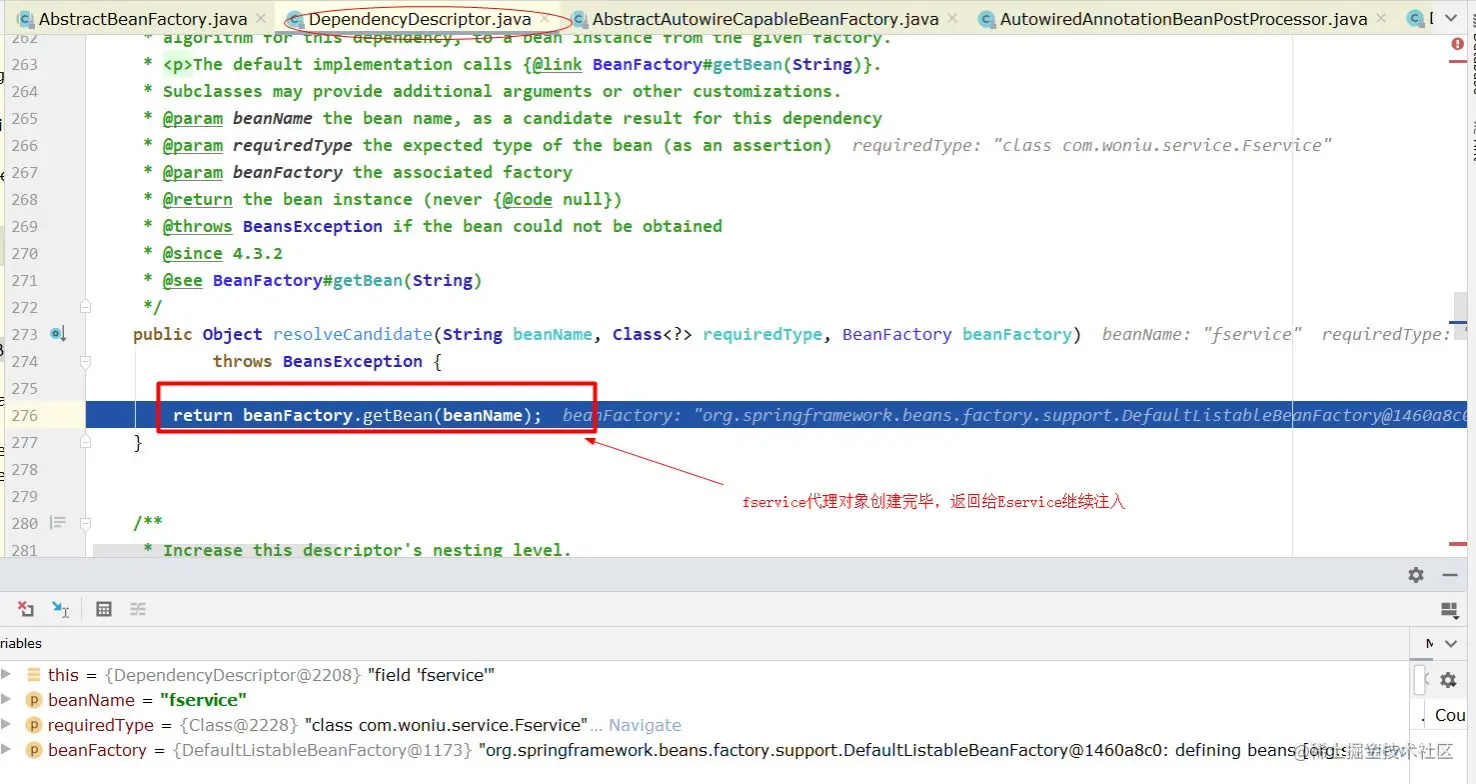The width and height of the screenshot is (1476, 784).
Task: Close the AbstractAutowireCapableBeanFactory.java tab
Action: (952, 19)
